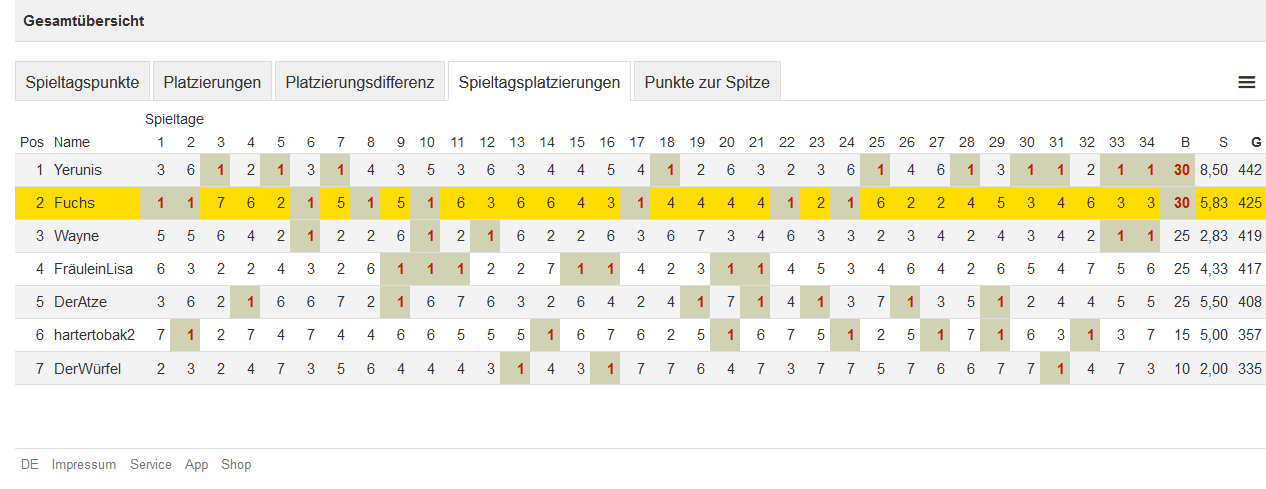Open the Impressum footer link

tap(84, 465)
